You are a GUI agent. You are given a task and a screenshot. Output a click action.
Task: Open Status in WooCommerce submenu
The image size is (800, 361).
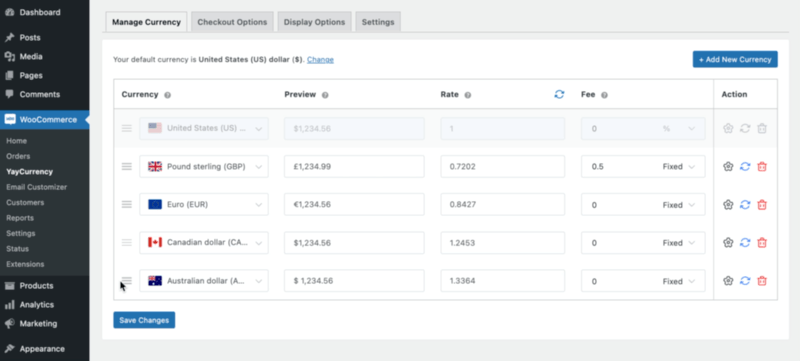[x=17, y=249]
